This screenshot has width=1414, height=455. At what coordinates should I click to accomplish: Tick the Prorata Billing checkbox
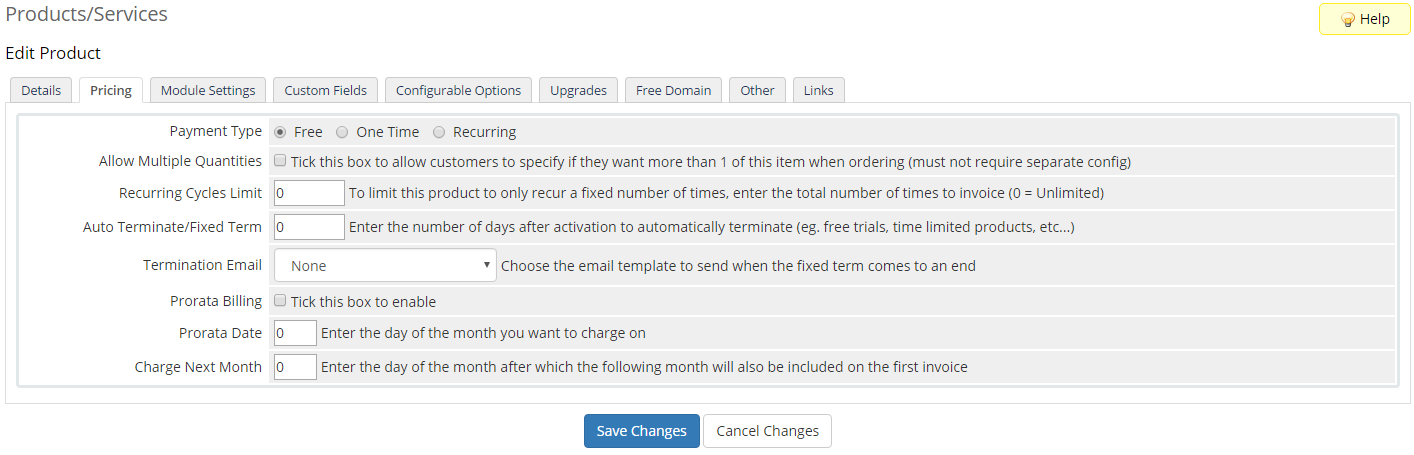point(281,301)
